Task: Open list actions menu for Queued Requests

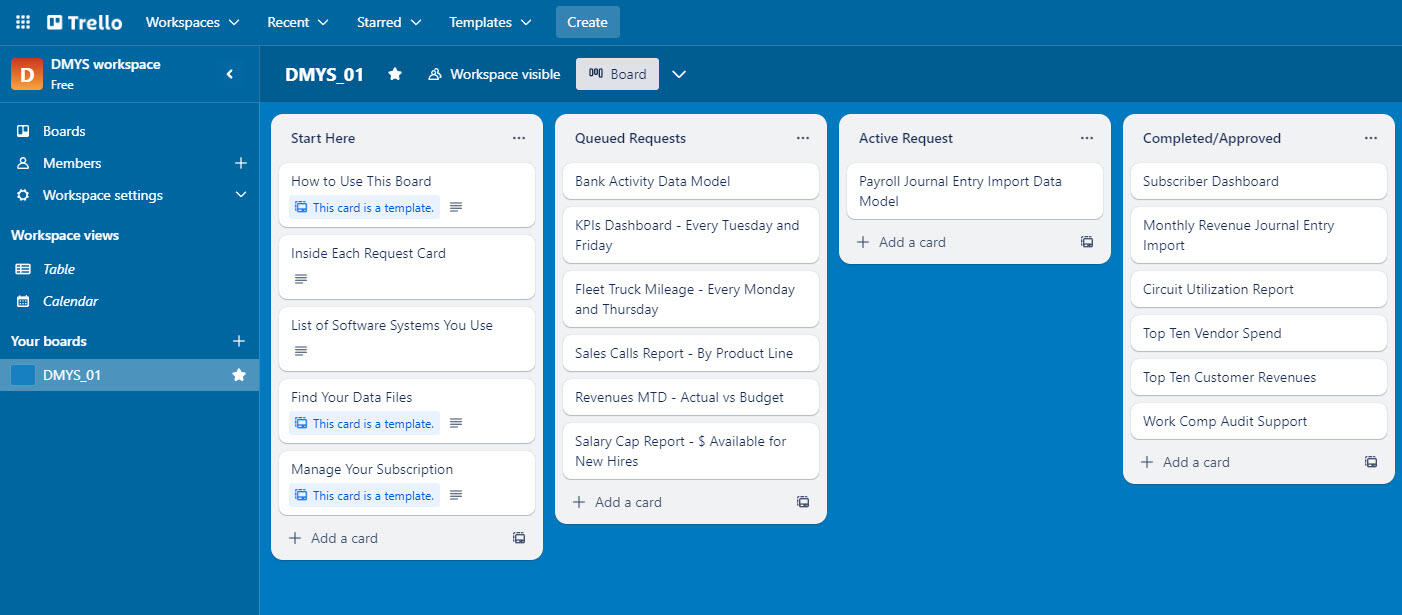Action: (x=802, y=138)
